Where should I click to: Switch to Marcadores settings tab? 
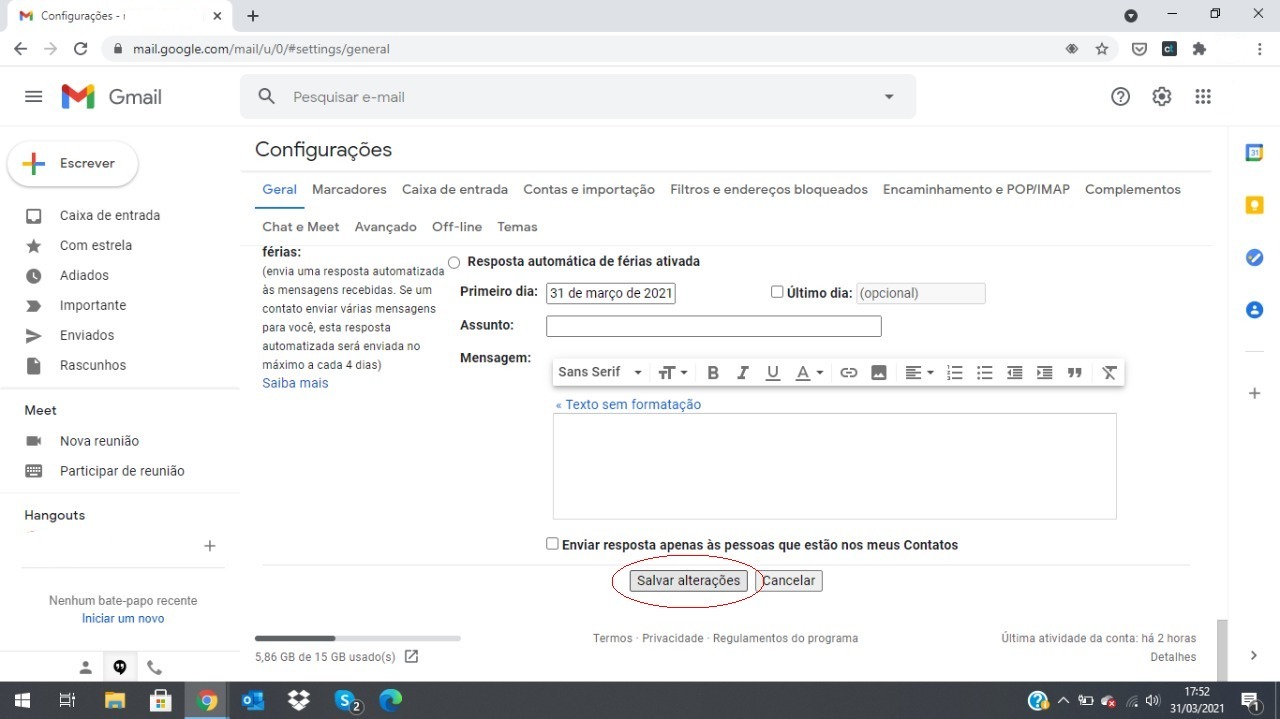pyautogui.click(x=349, y=189)
